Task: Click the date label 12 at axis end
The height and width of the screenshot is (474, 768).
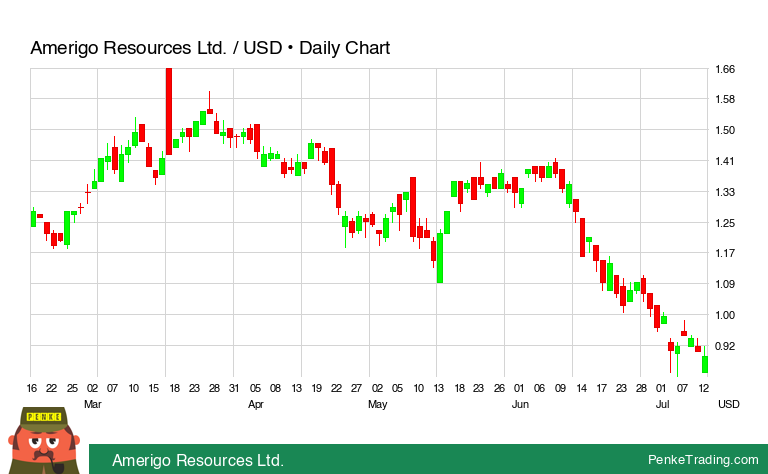Action: [704, 388]
